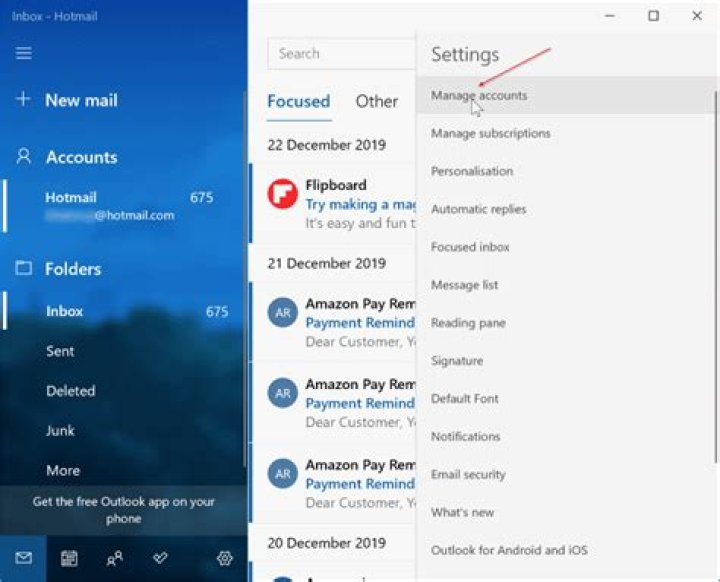Switch to the Other tab
The image size is (720, 582).
coord(377,101)
